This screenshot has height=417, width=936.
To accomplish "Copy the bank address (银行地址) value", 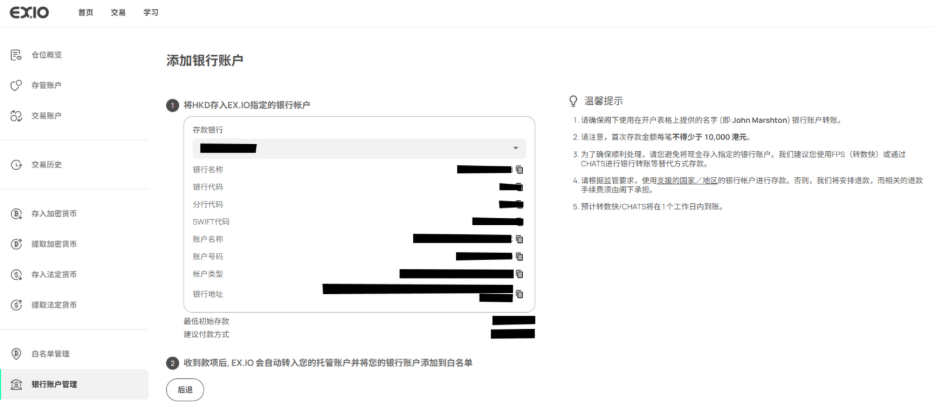I will coord(519,294).
